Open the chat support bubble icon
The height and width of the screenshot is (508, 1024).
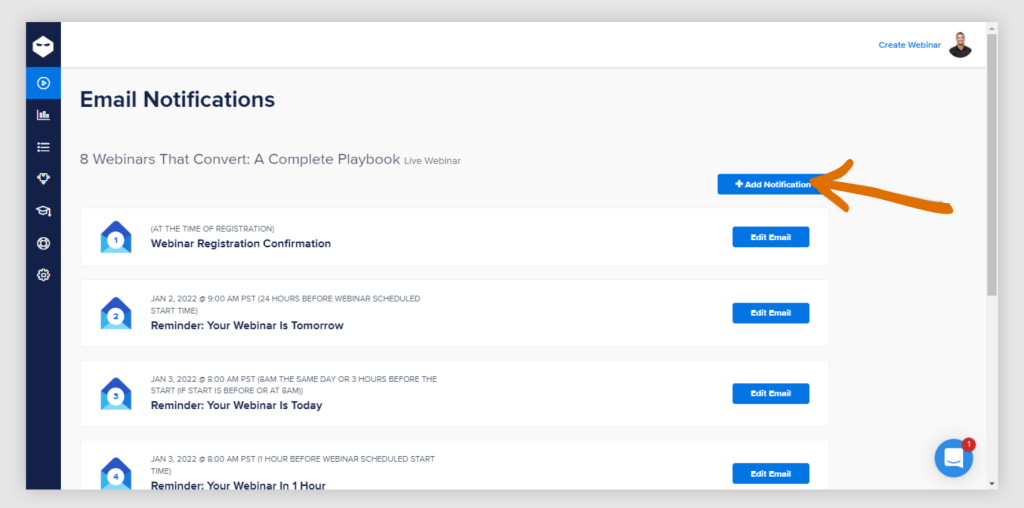953,458
